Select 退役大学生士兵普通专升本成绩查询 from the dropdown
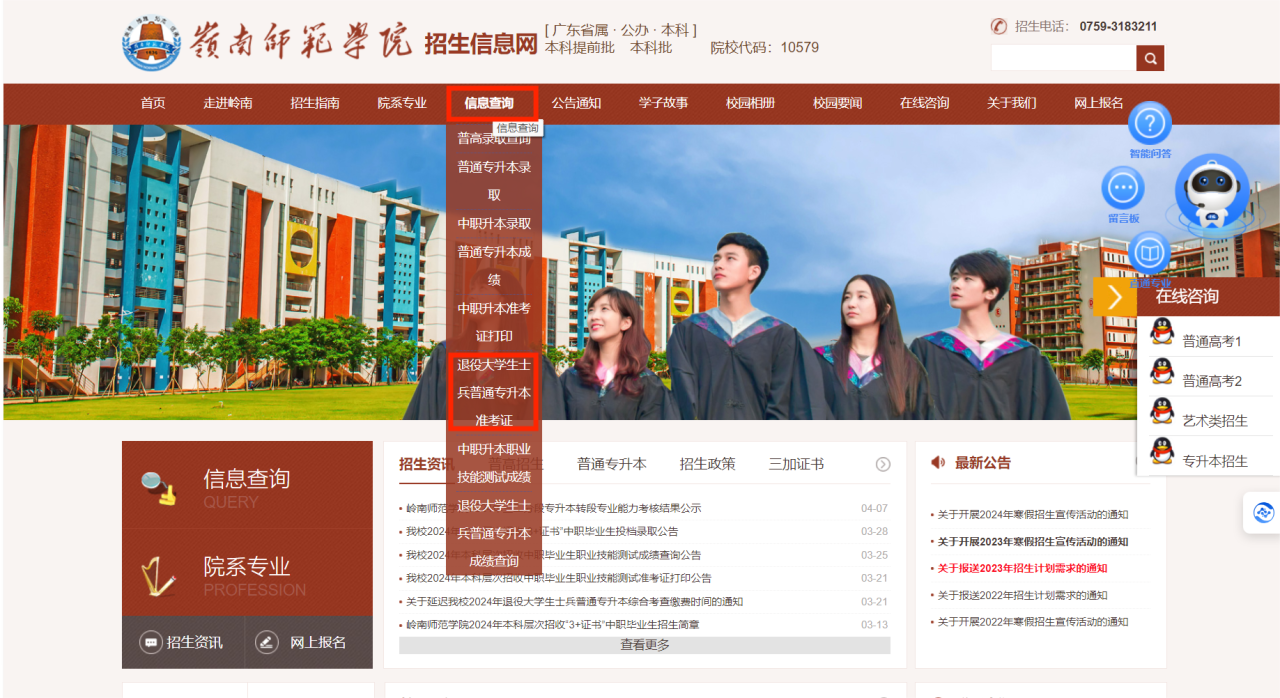This screenshot has width=1280, height=698. point(494,533)
